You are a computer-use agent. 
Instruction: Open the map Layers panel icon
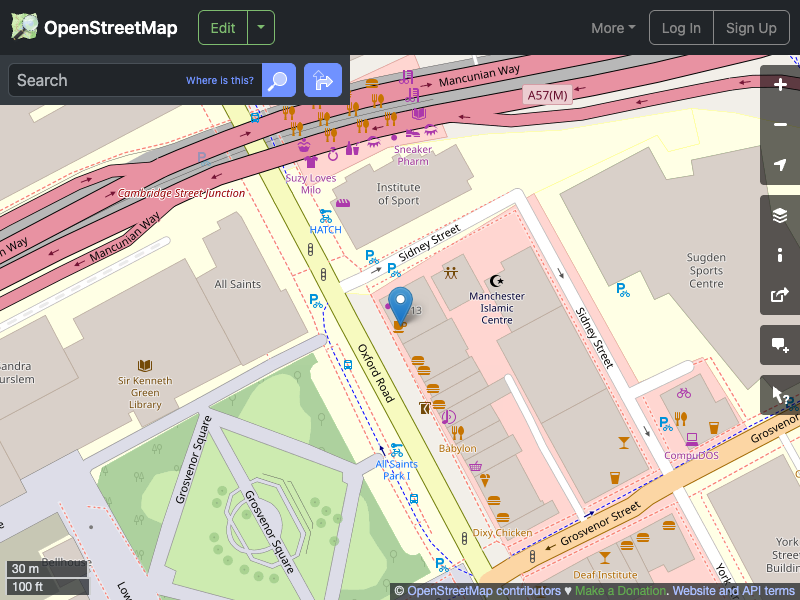[x=780, y=214]
